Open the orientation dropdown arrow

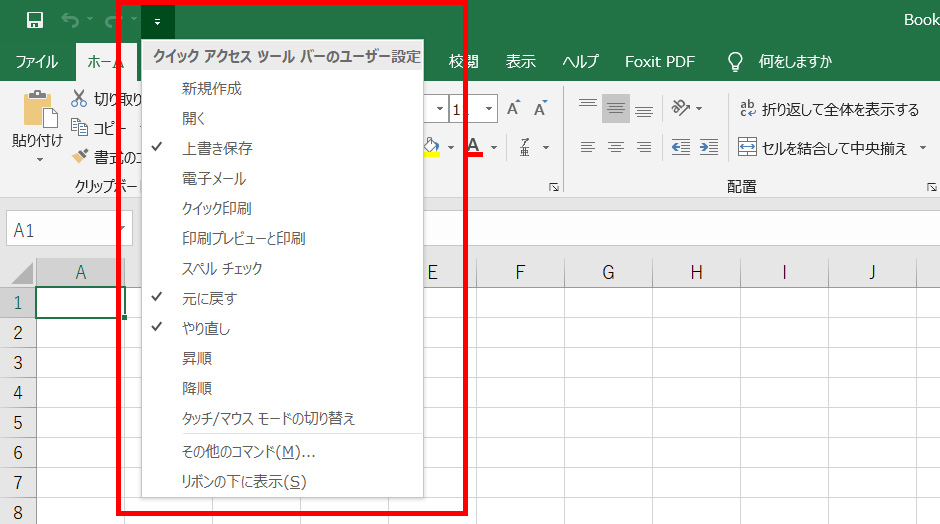click(699, 109)
